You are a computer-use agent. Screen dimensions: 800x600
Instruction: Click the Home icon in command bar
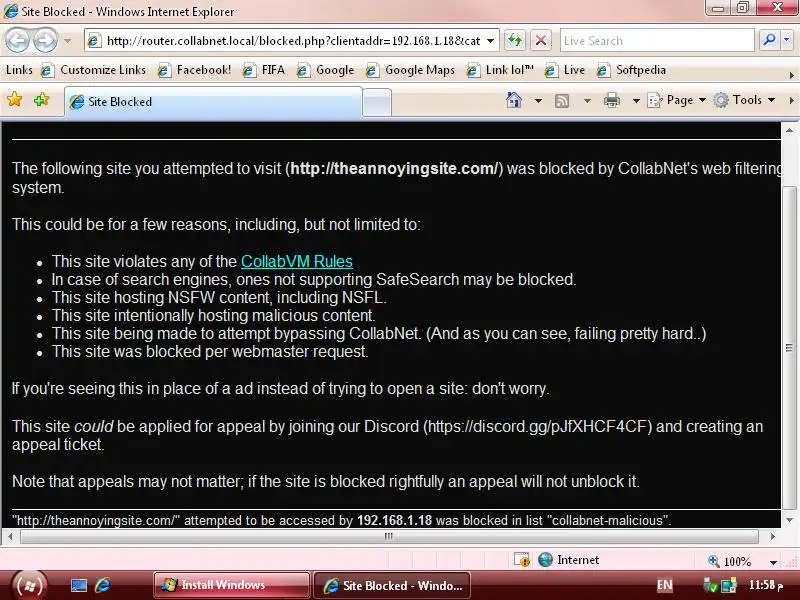coord(514,100)
